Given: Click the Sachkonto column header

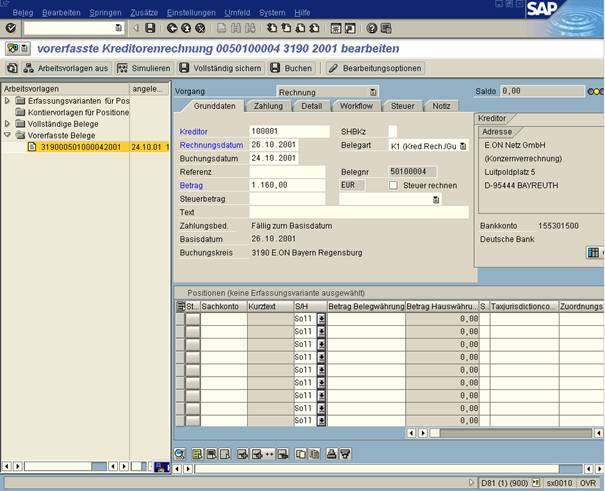Looking at the screenshot, I should coord(224,307).
